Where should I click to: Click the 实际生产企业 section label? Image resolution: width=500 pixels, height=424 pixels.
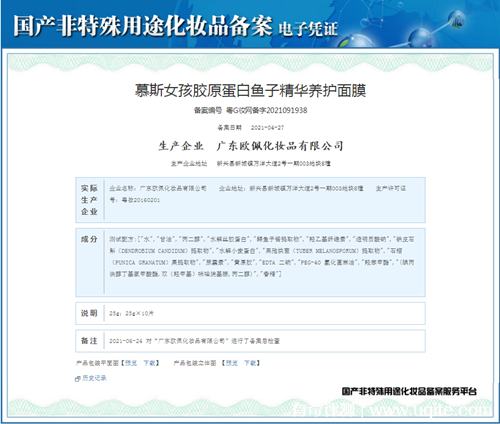click(x=89, y=200)
